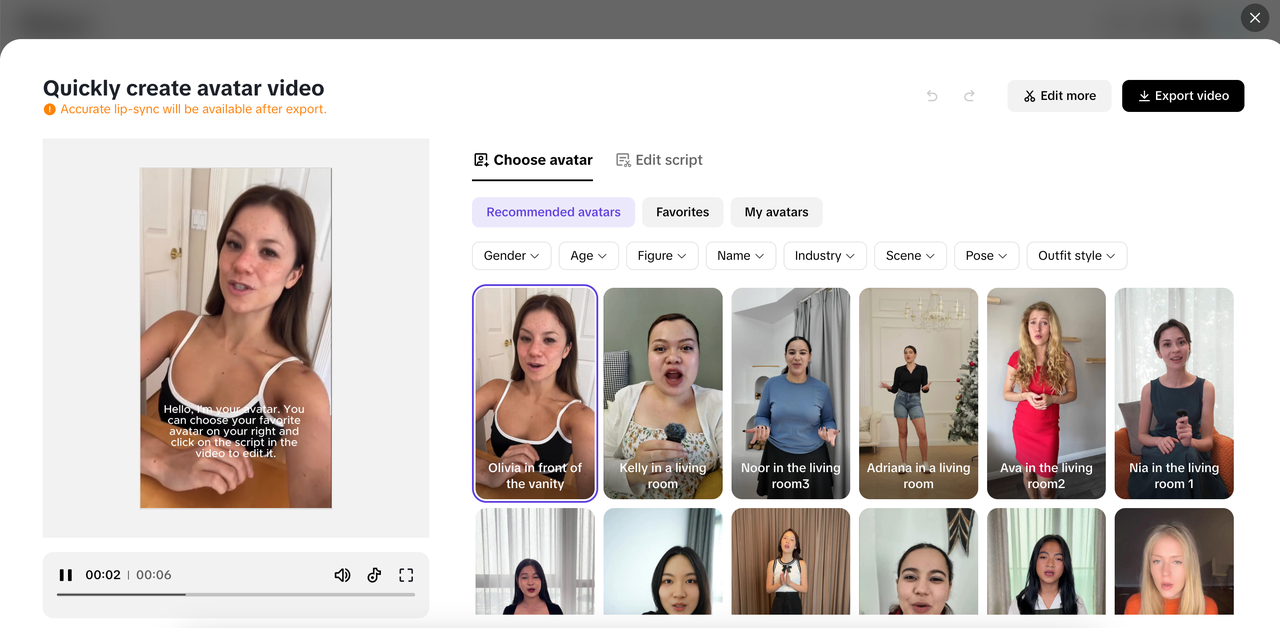Image resolution: width=1280 pixels, height=628 pixels.
Task: Open the Scene filter dropdown
Action: (910, 256)
